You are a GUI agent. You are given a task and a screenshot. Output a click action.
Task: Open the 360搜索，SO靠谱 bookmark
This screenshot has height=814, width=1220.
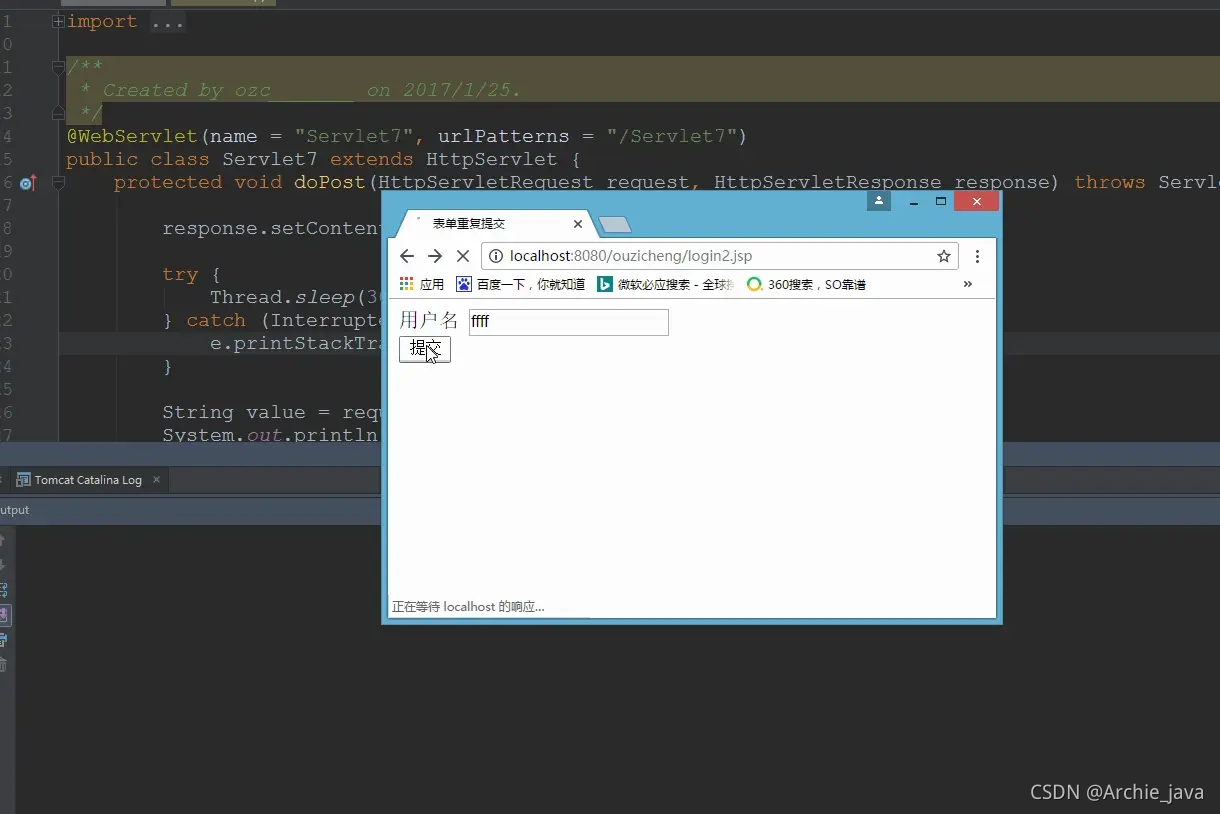coord(806,284)
